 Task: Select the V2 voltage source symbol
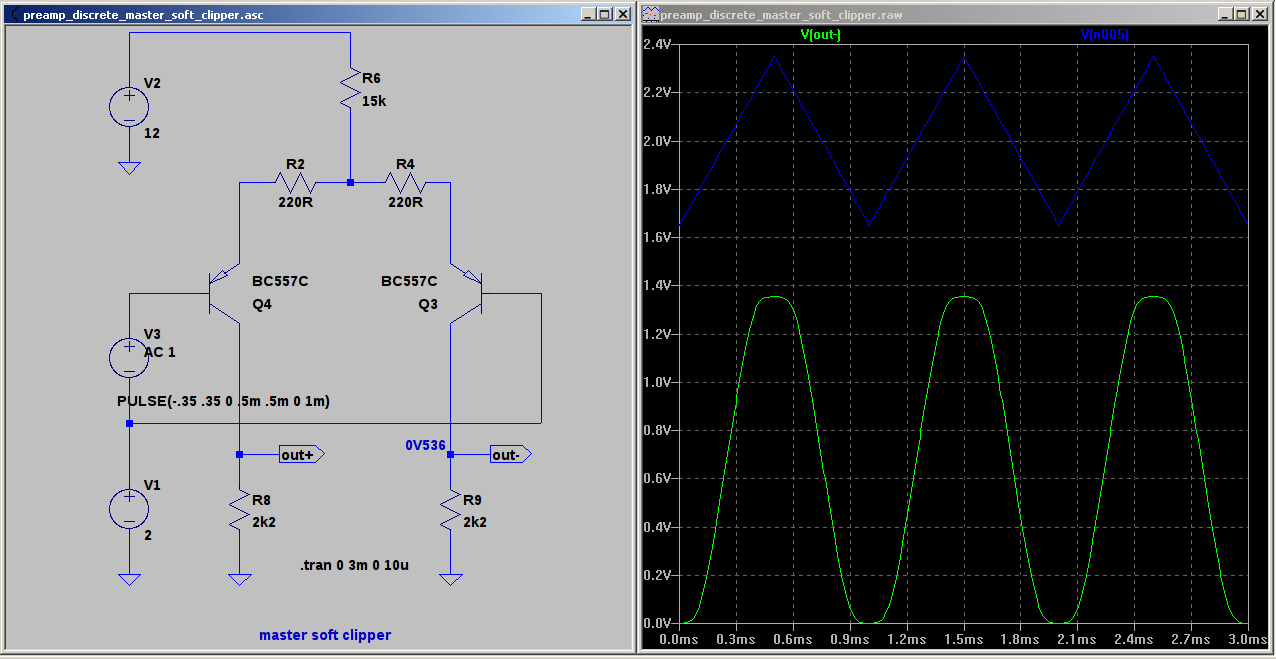tap(129, 107)
